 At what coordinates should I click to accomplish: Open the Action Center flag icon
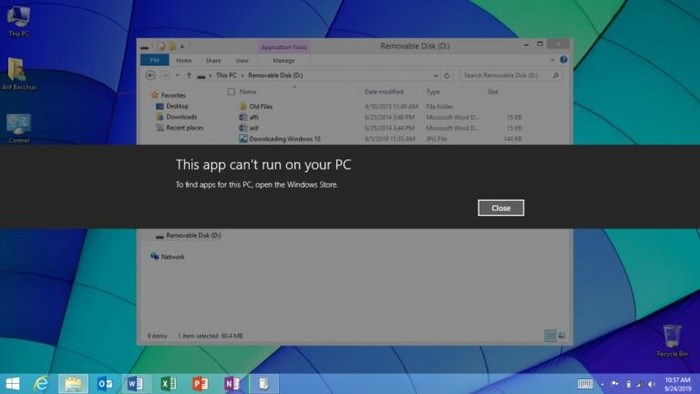click(615, 384)
